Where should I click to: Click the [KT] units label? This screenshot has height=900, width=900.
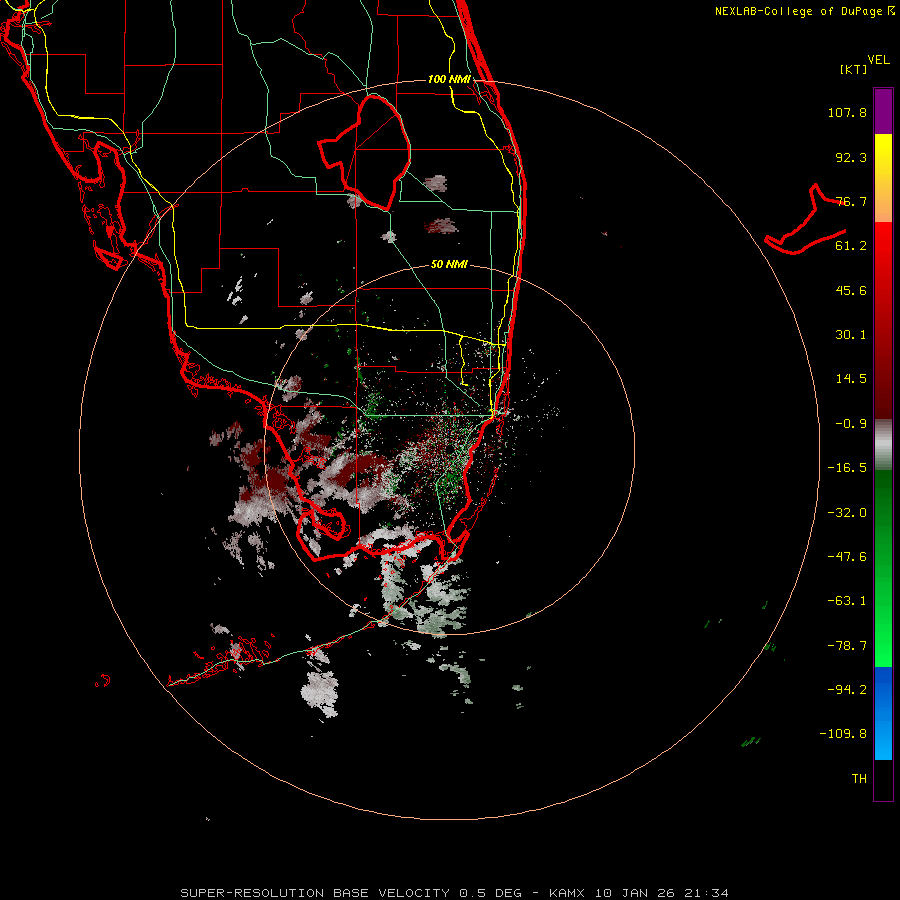[853, 69]
